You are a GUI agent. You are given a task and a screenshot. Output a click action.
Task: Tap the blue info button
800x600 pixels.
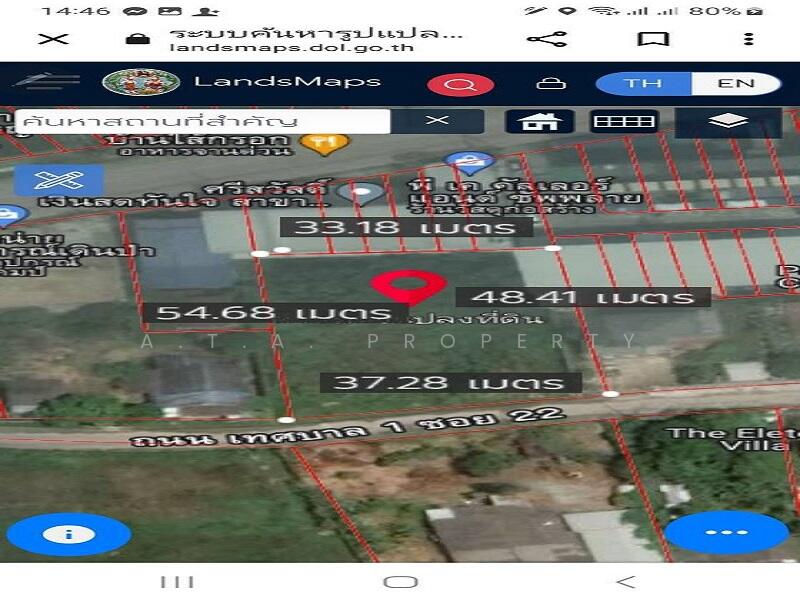(x=68, y=533)
